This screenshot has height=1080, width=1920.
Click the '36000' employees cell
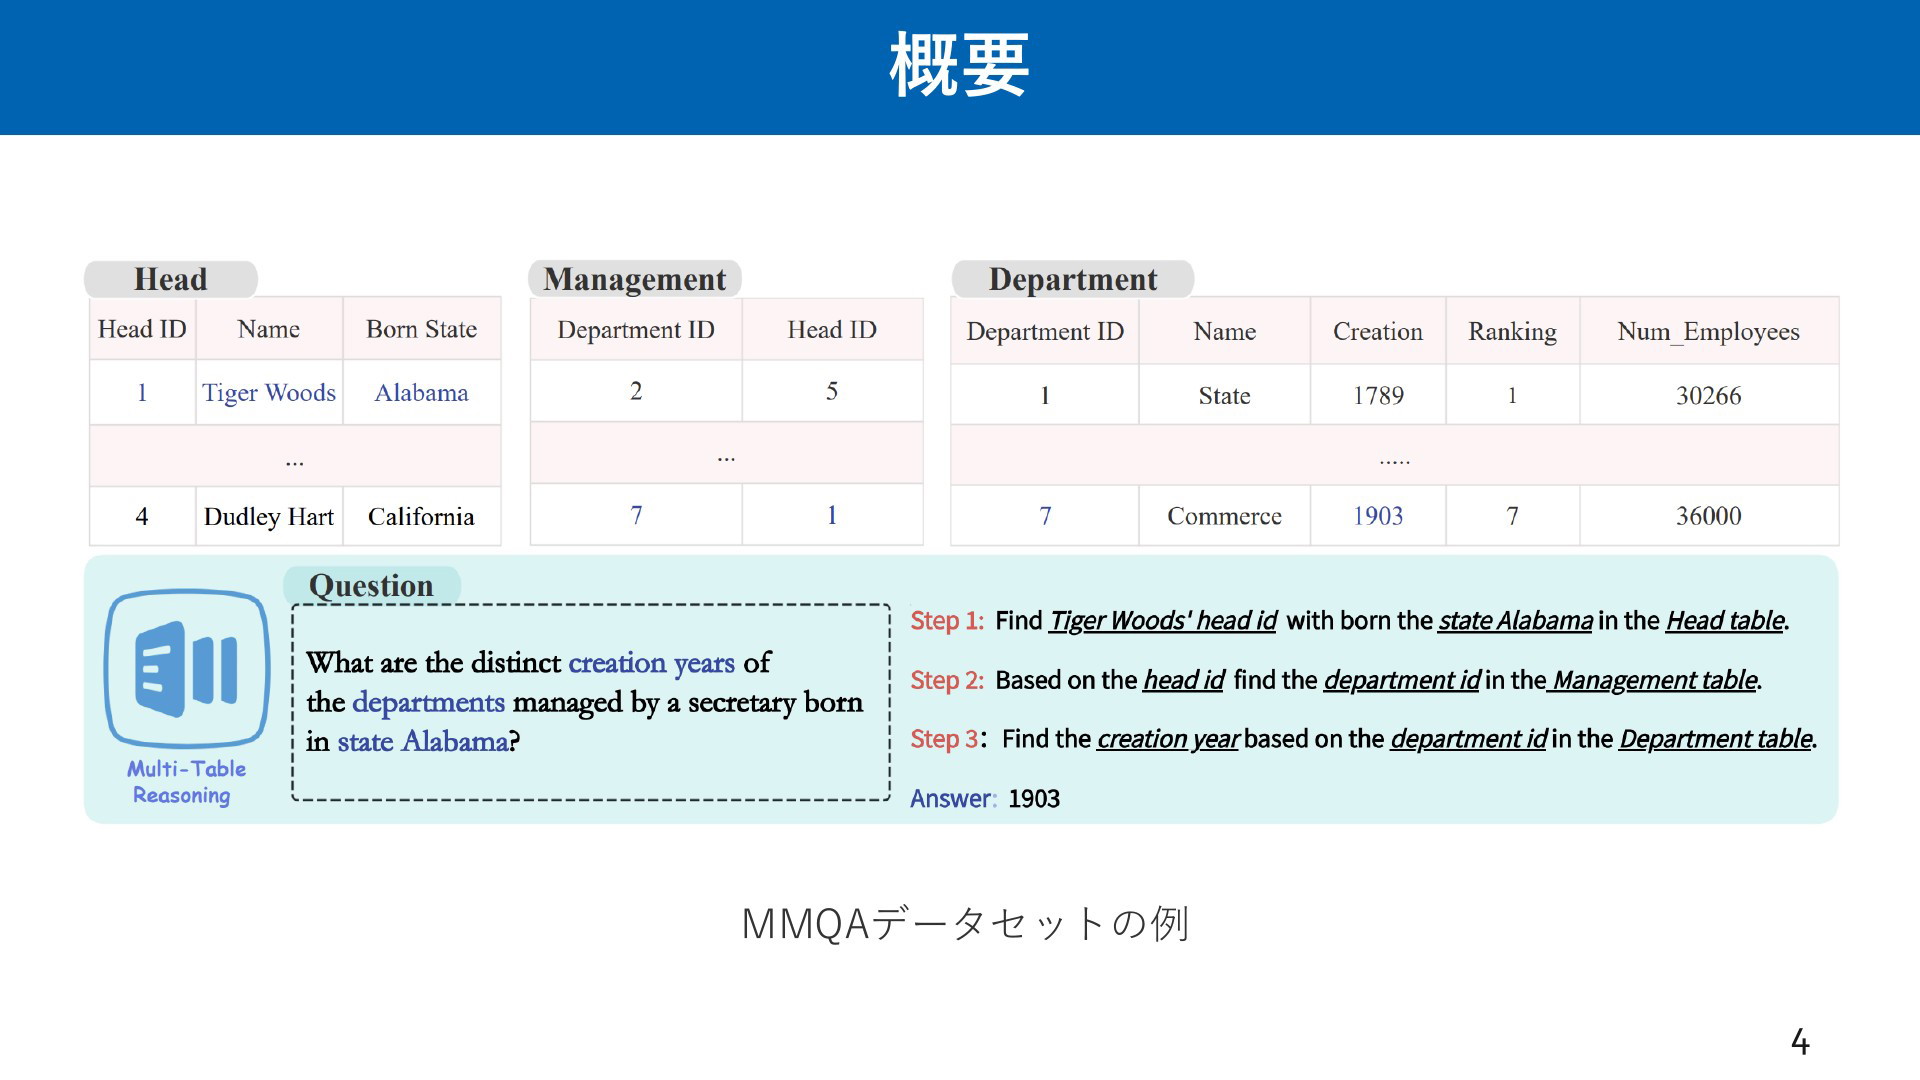tap(1709, 516)
